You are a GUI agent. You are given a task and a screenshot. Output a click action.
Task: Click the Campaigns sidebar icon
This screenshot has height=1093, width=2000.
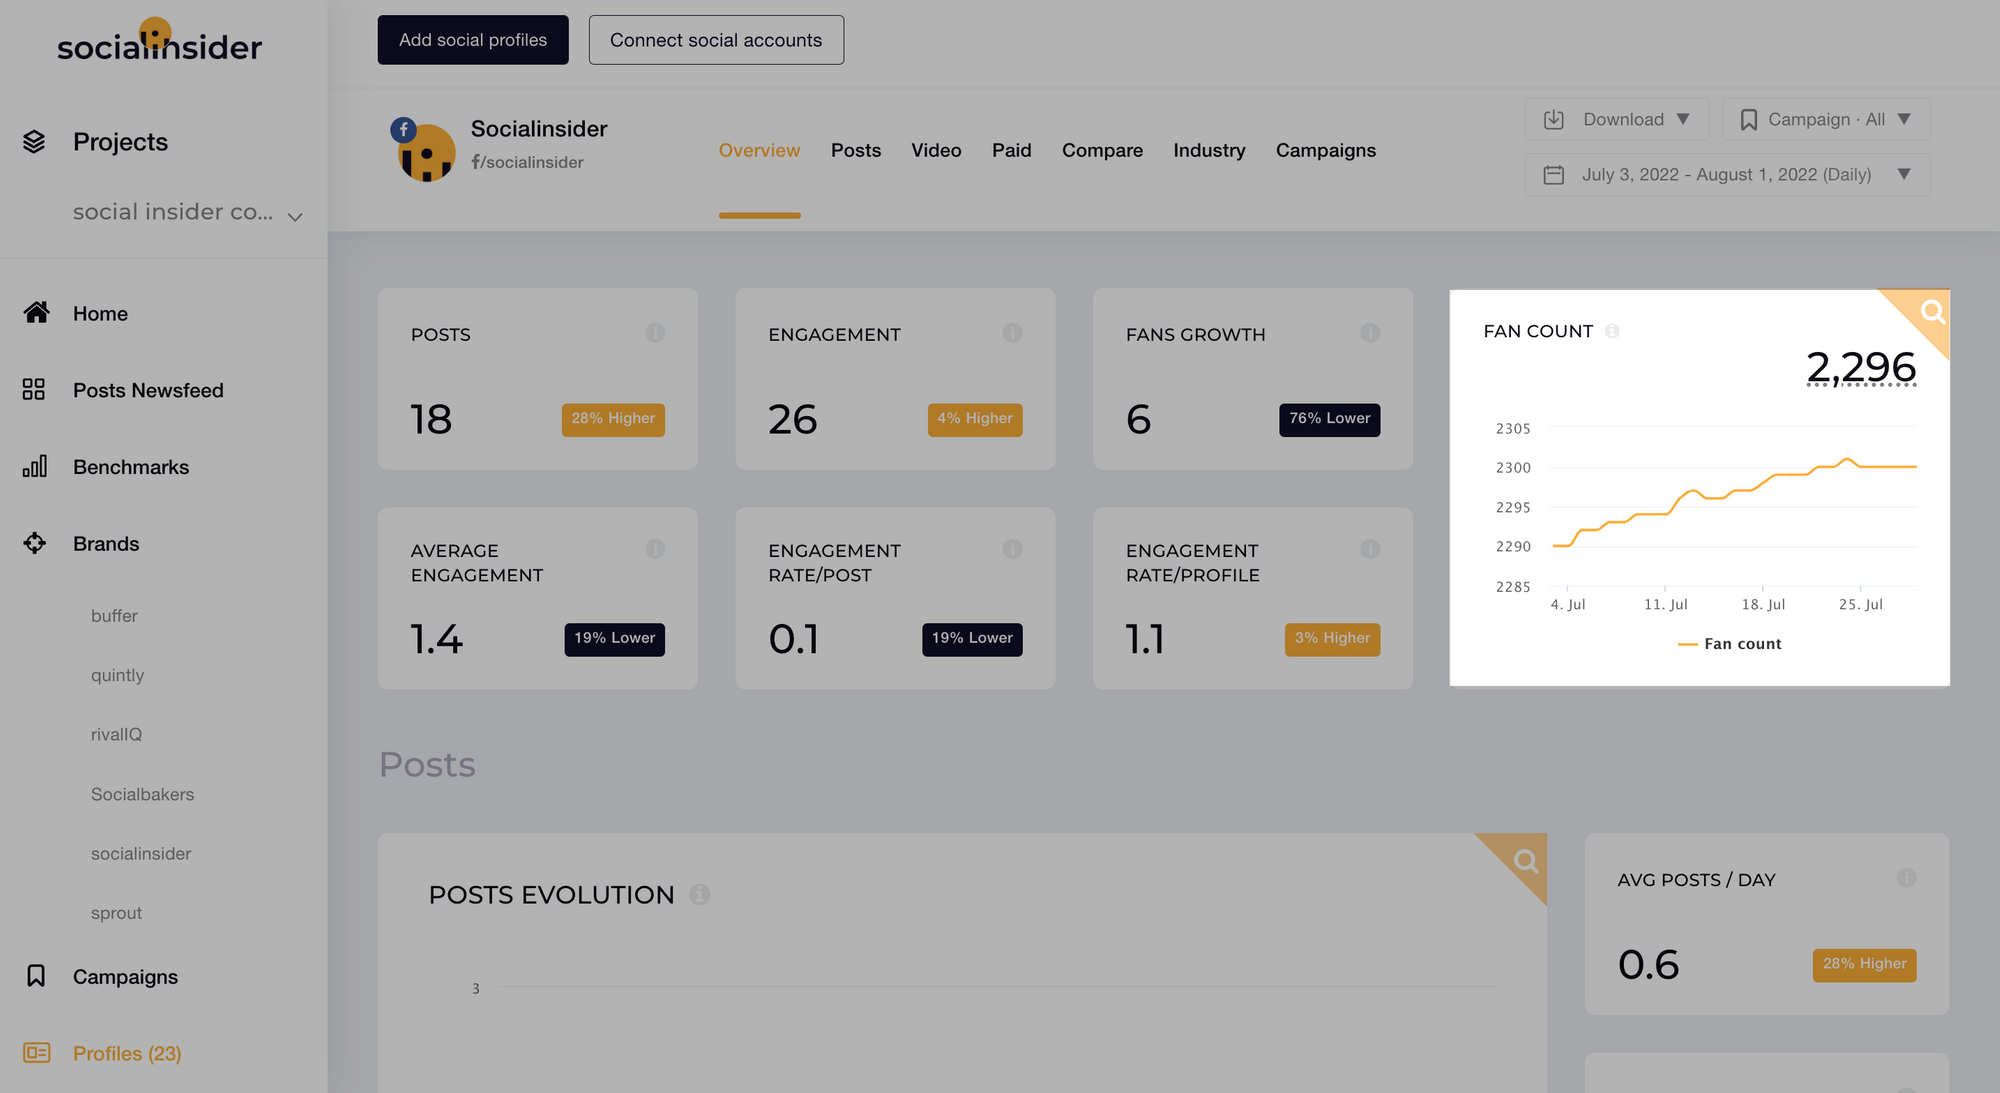pyautogui.click(x=36, y=975)
